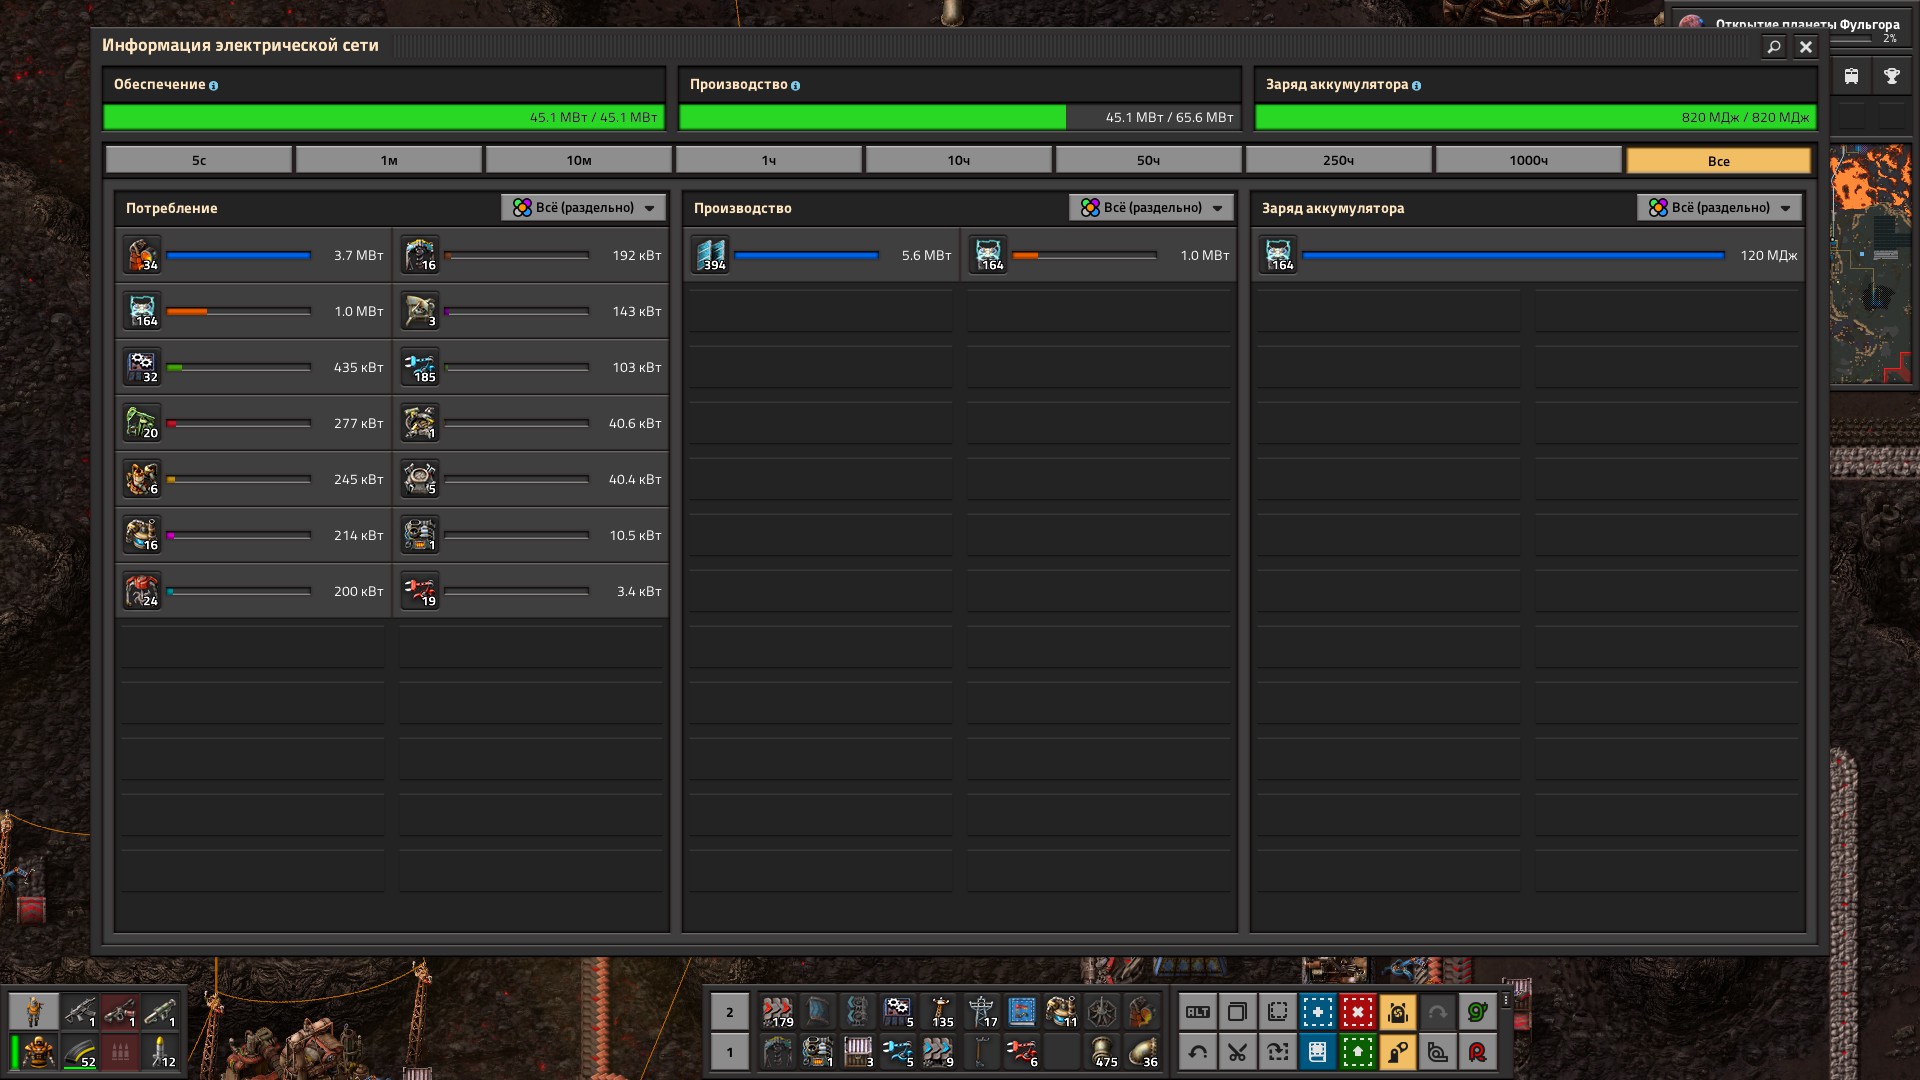Select the red deconstruction planner shortcut
This screenshot has width=1920, height=1080.
coord(1357,1012)
